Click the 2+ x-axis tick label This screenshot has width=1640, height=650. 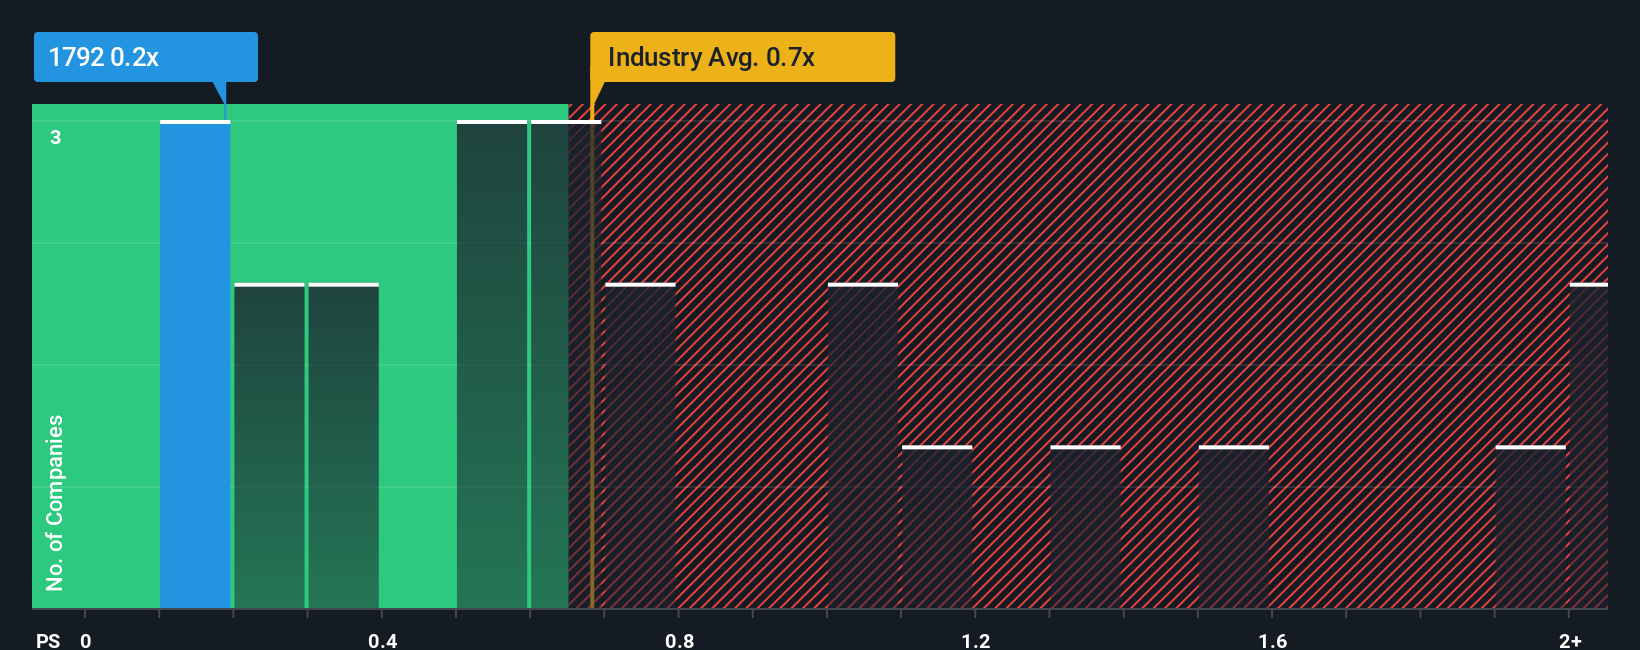1570,640
